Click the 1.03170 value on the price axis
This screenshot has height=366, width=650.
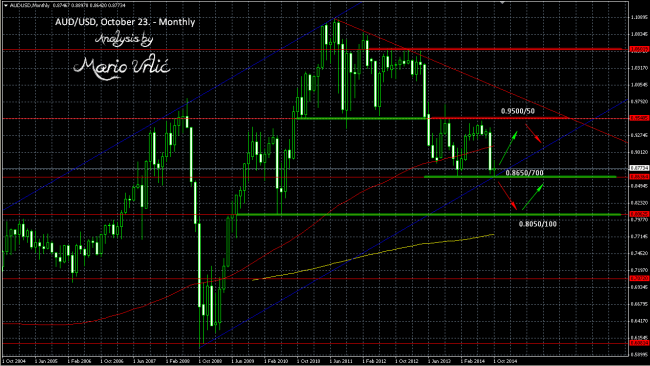(640, 68)
